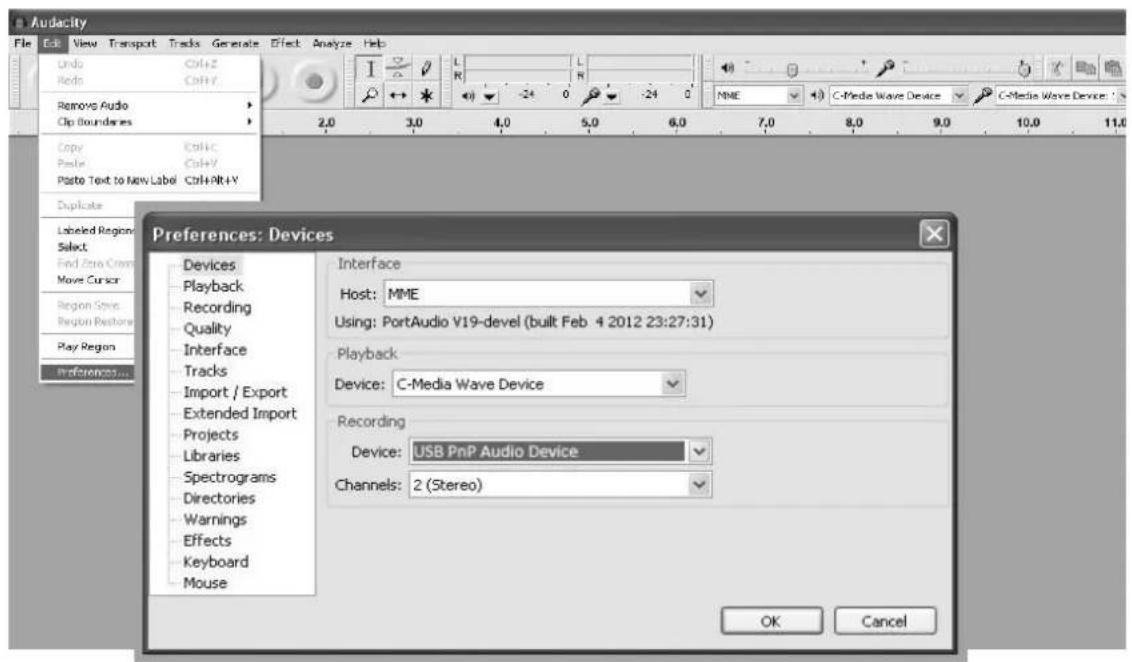Image resolution: width=1132 pixels, height=662 pixels.
Task: Open the File menu
Action: (22, 43)
